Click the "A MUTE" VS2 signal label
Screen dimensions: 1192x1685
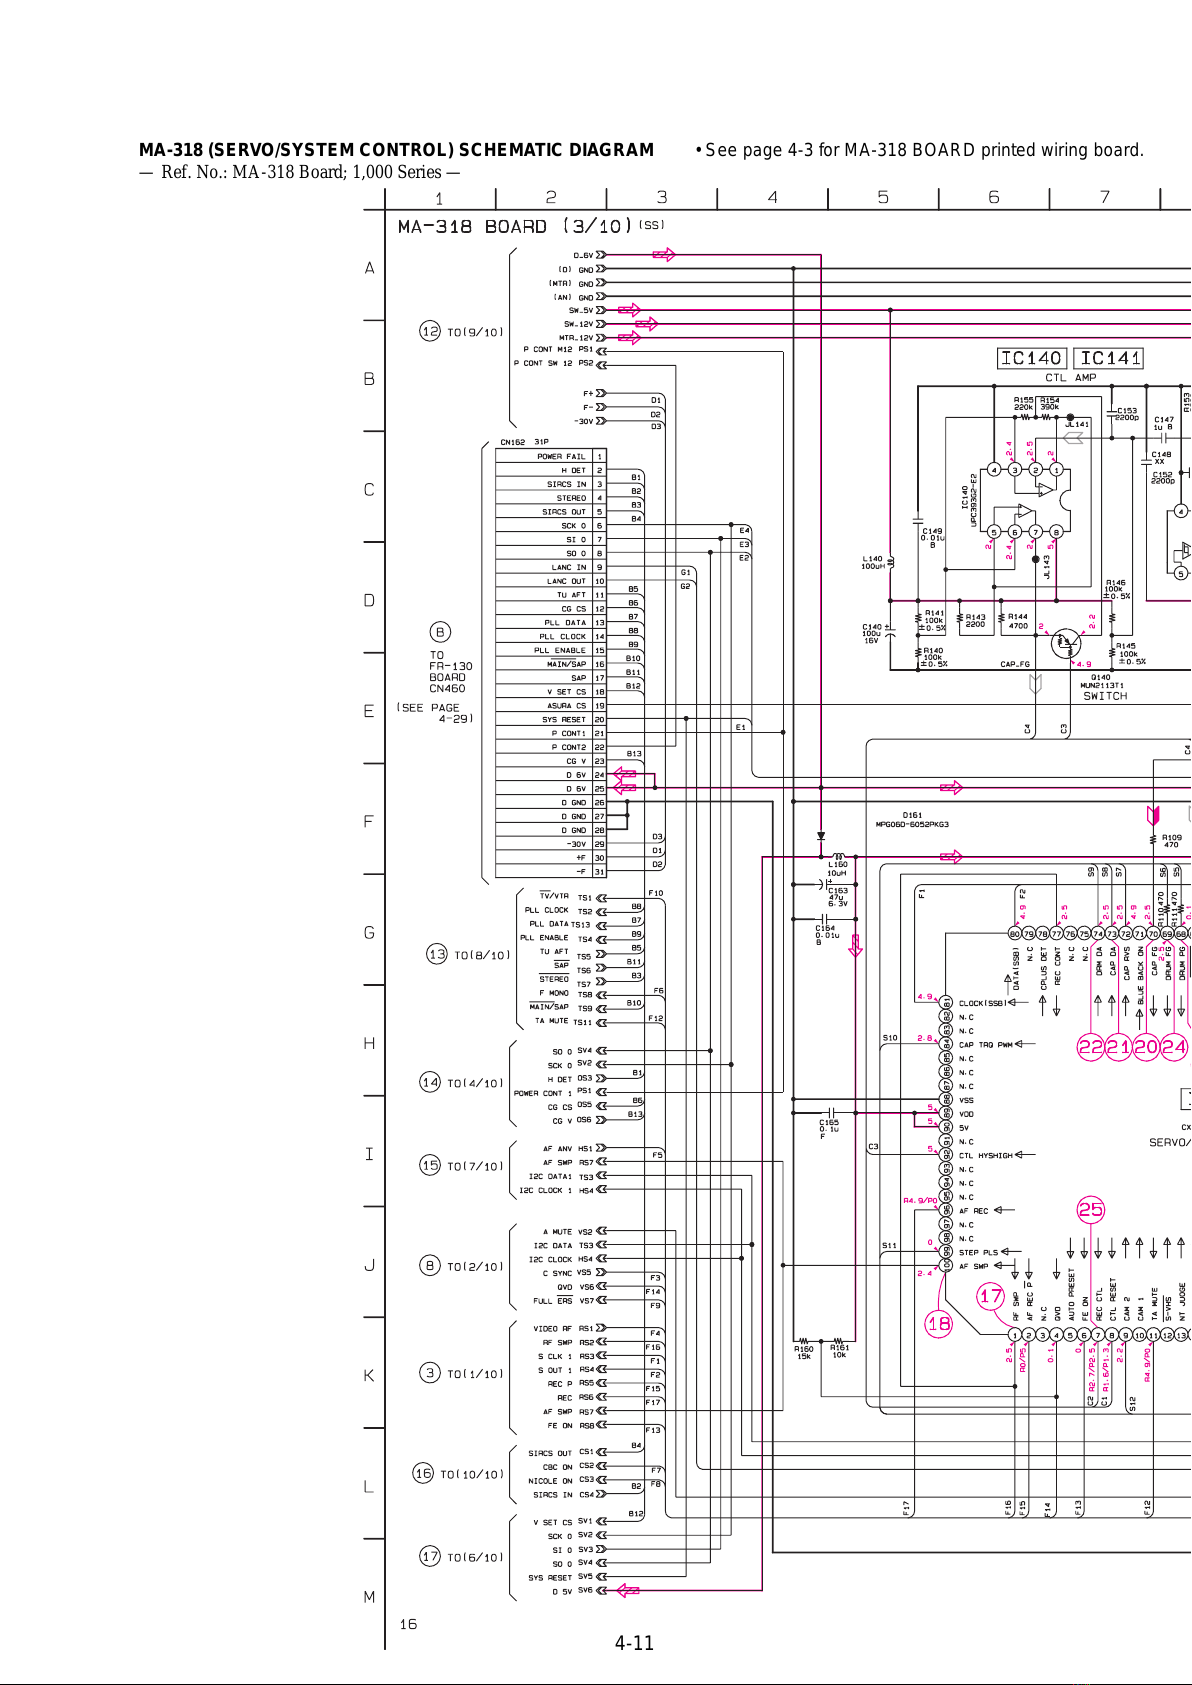[557, 1232]
